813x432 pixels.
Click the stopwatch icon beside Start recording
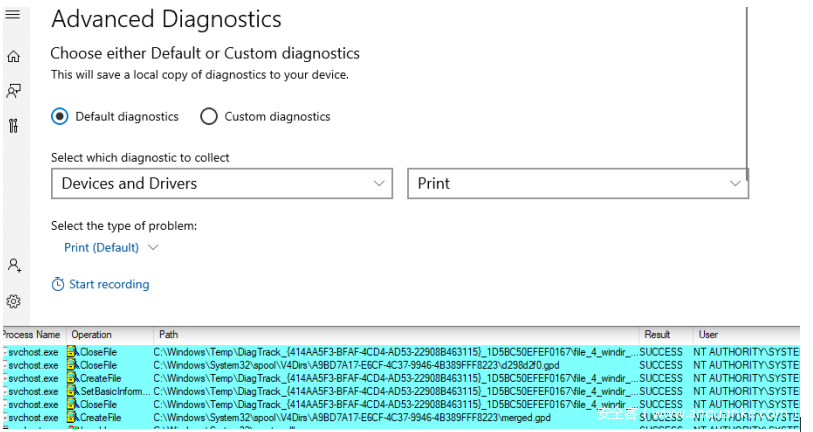[x=58, y=285]
